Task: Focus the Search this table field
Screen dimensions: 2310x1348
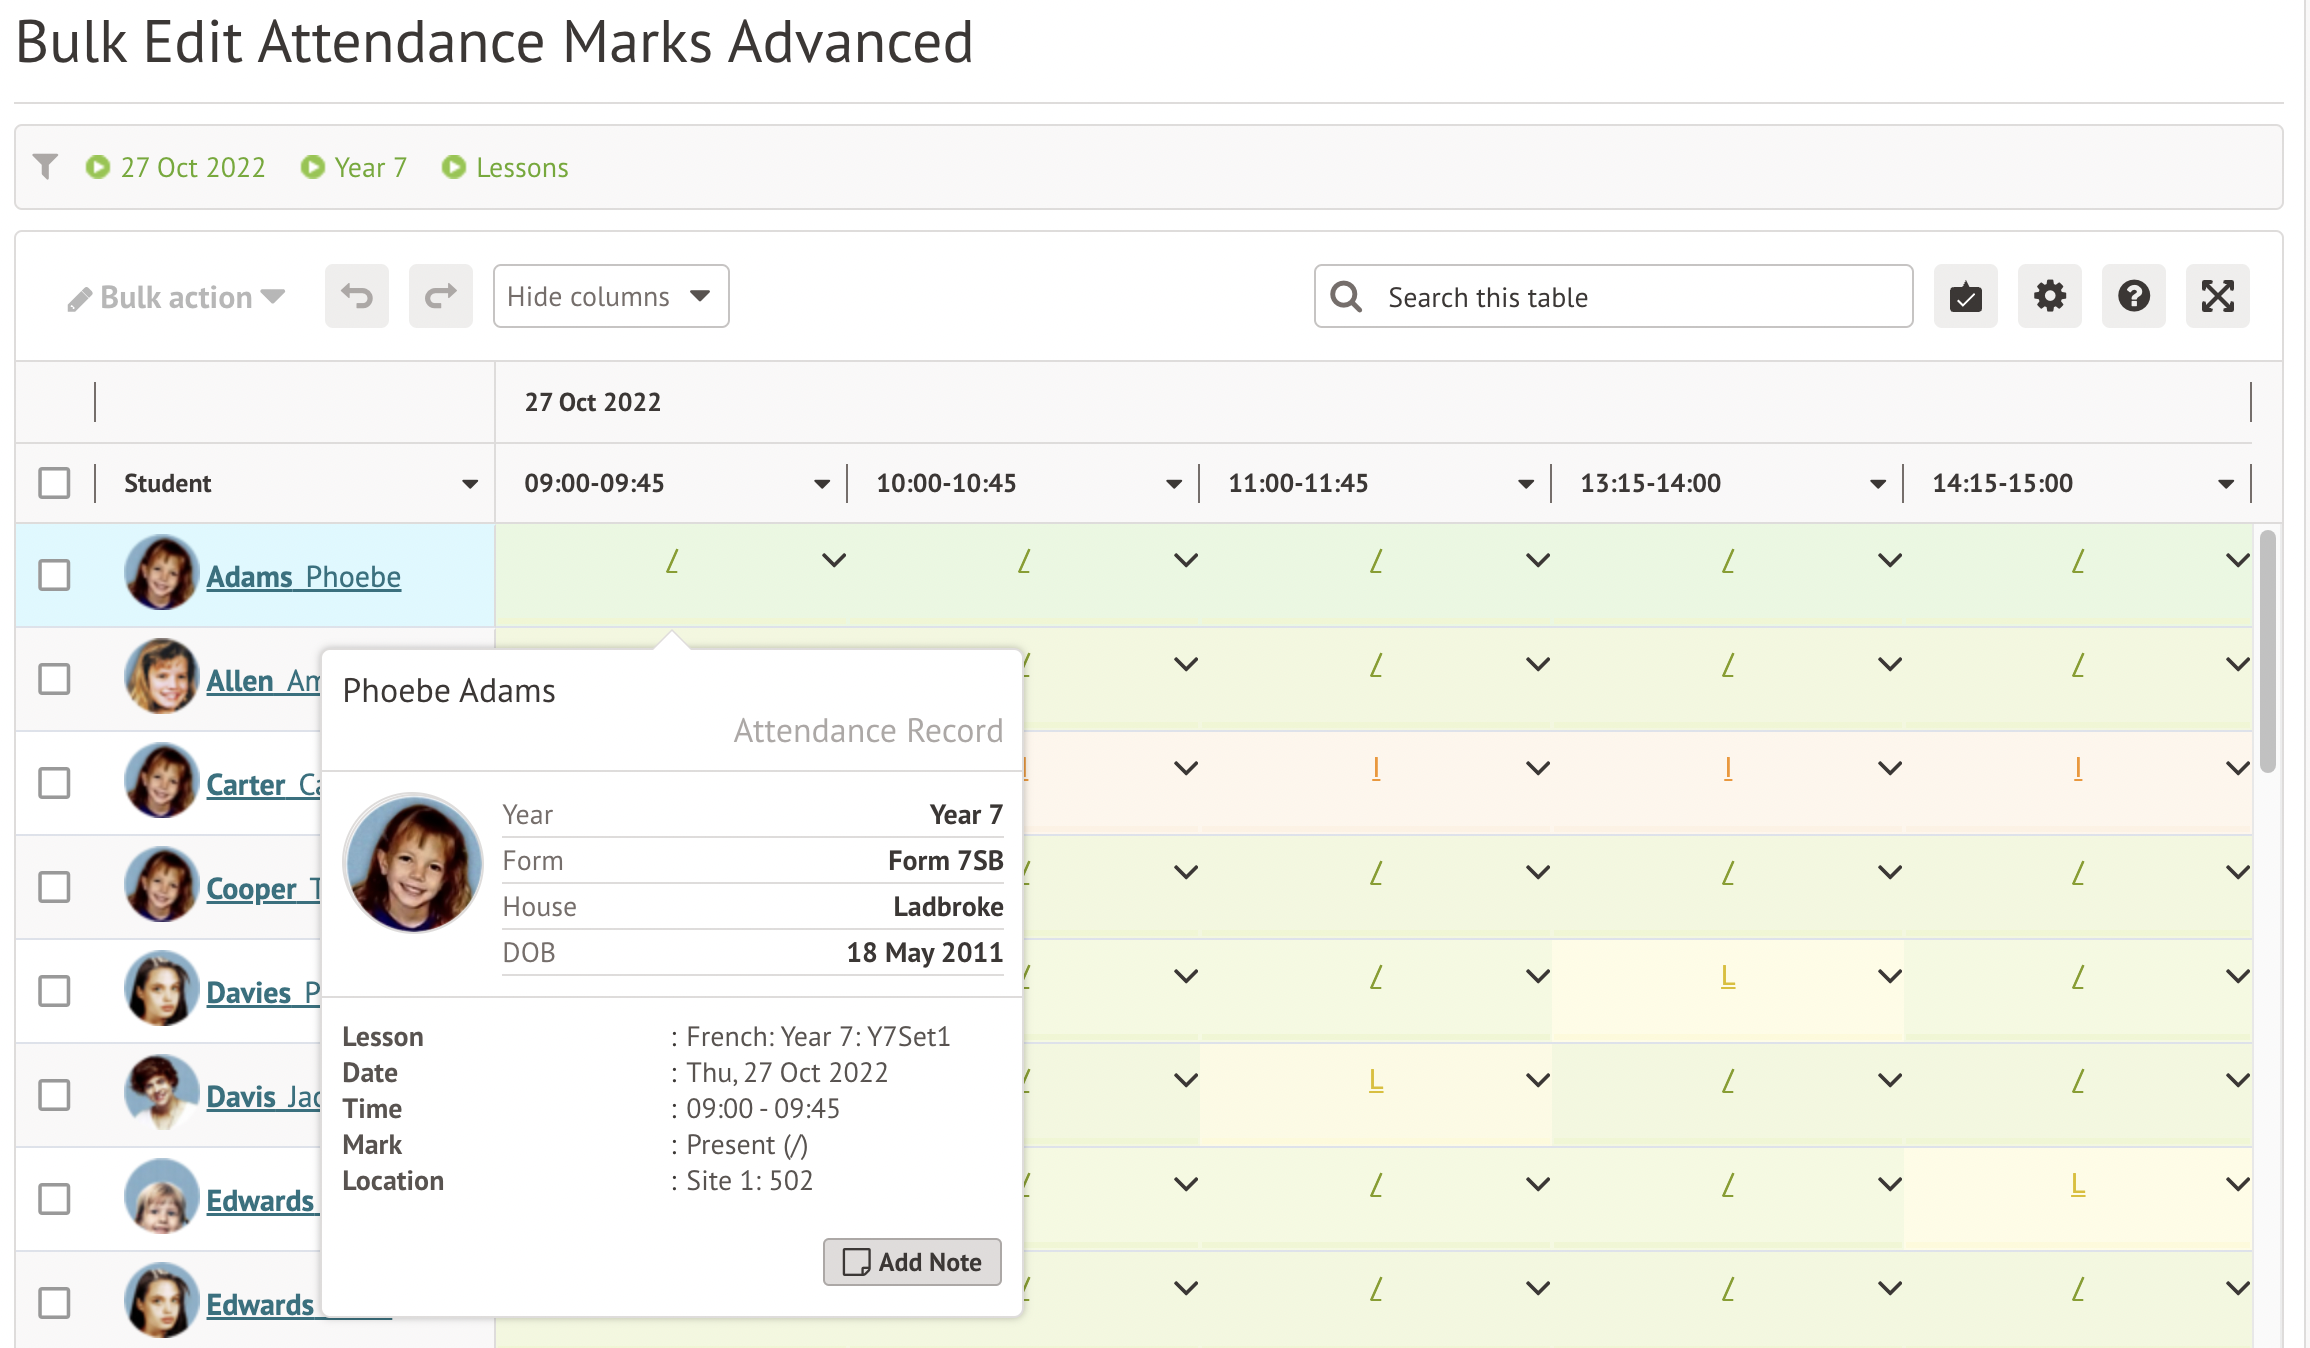Action: point(1640,297)
